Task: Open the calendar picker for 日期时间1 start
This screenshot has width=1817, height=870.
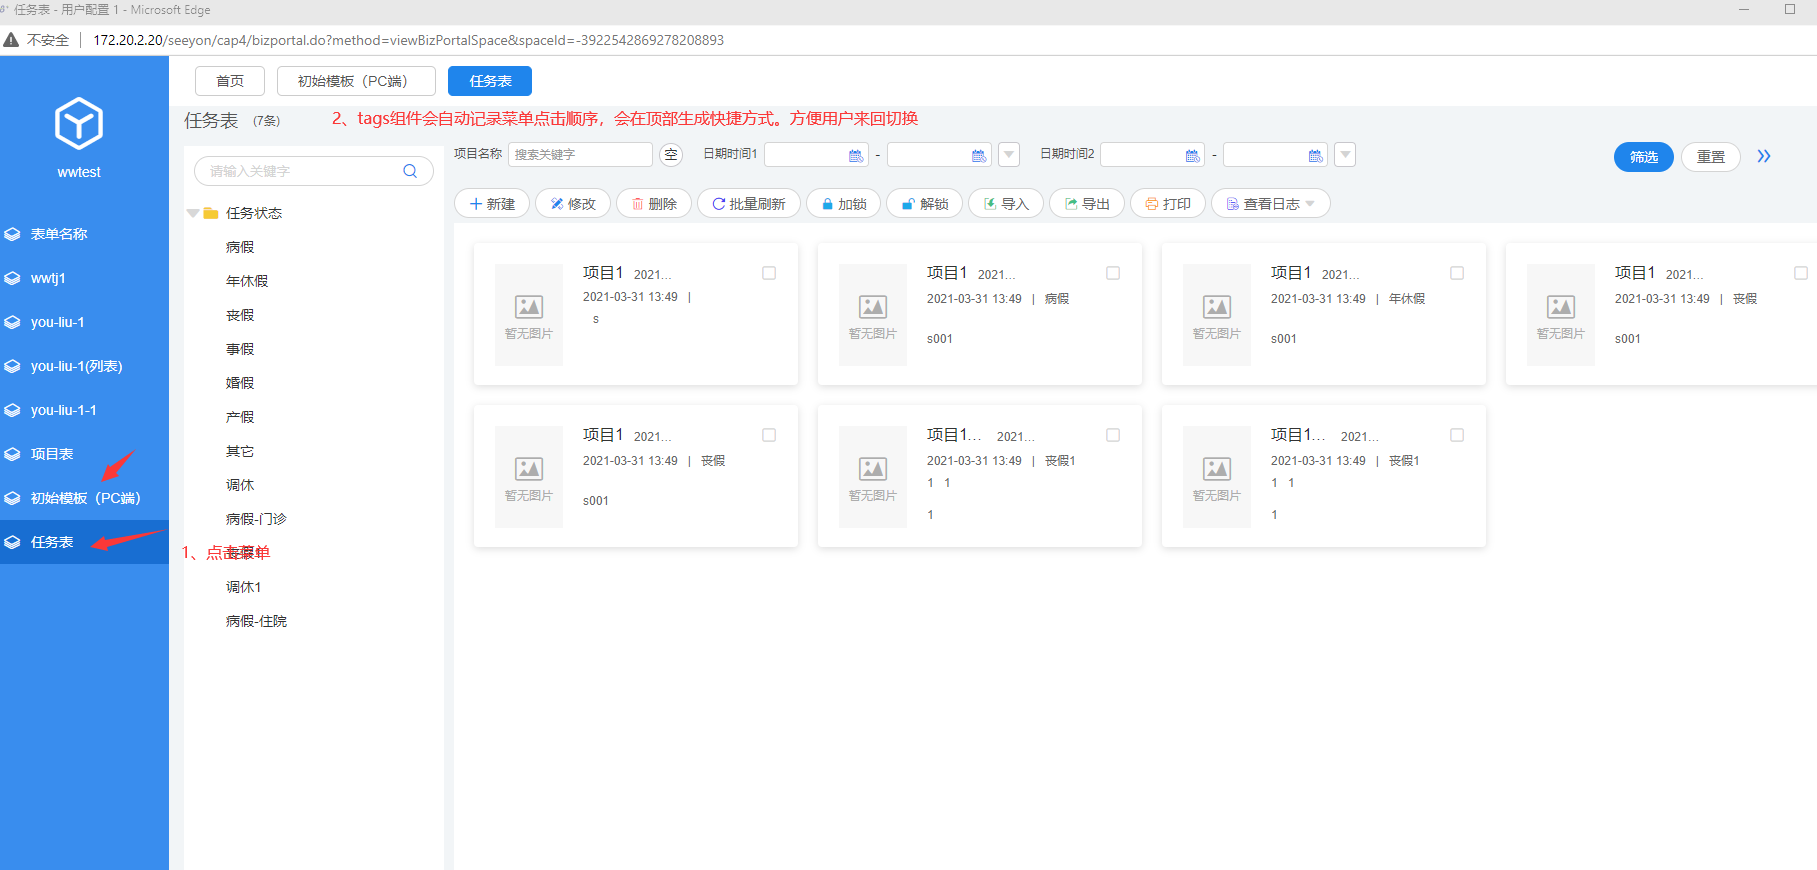Action: (x=855, y=155)
